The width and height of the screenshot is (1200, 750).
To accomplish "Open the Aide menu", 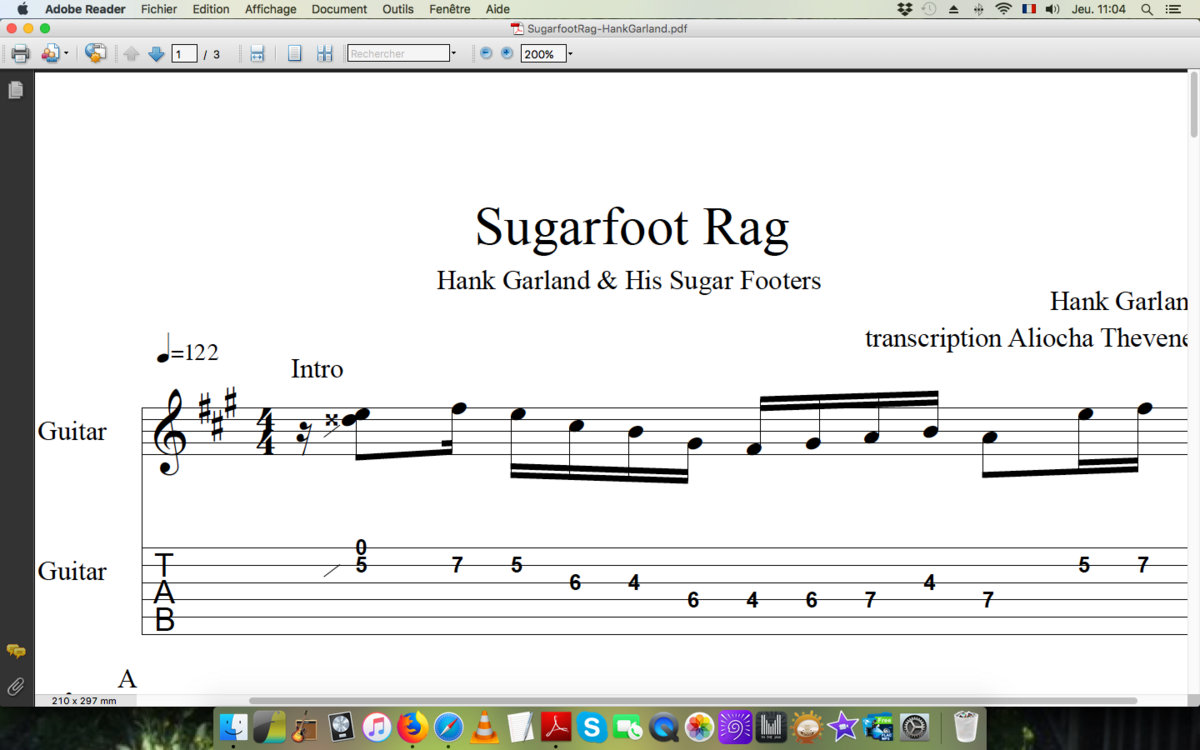I will [x=497, y=9].
